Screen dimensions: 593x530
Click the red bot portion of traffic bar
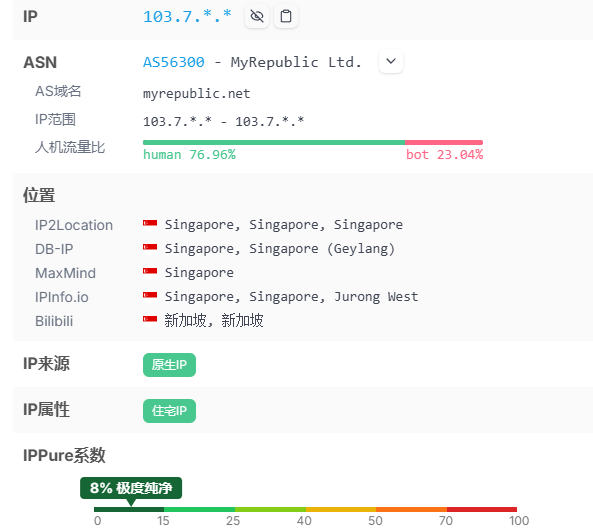click(444, 143)
